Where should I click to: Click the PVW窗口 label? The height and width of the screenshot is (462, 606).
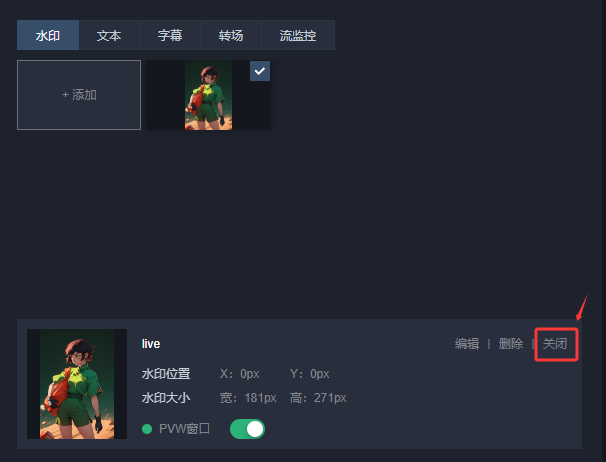tap(184, 429)
